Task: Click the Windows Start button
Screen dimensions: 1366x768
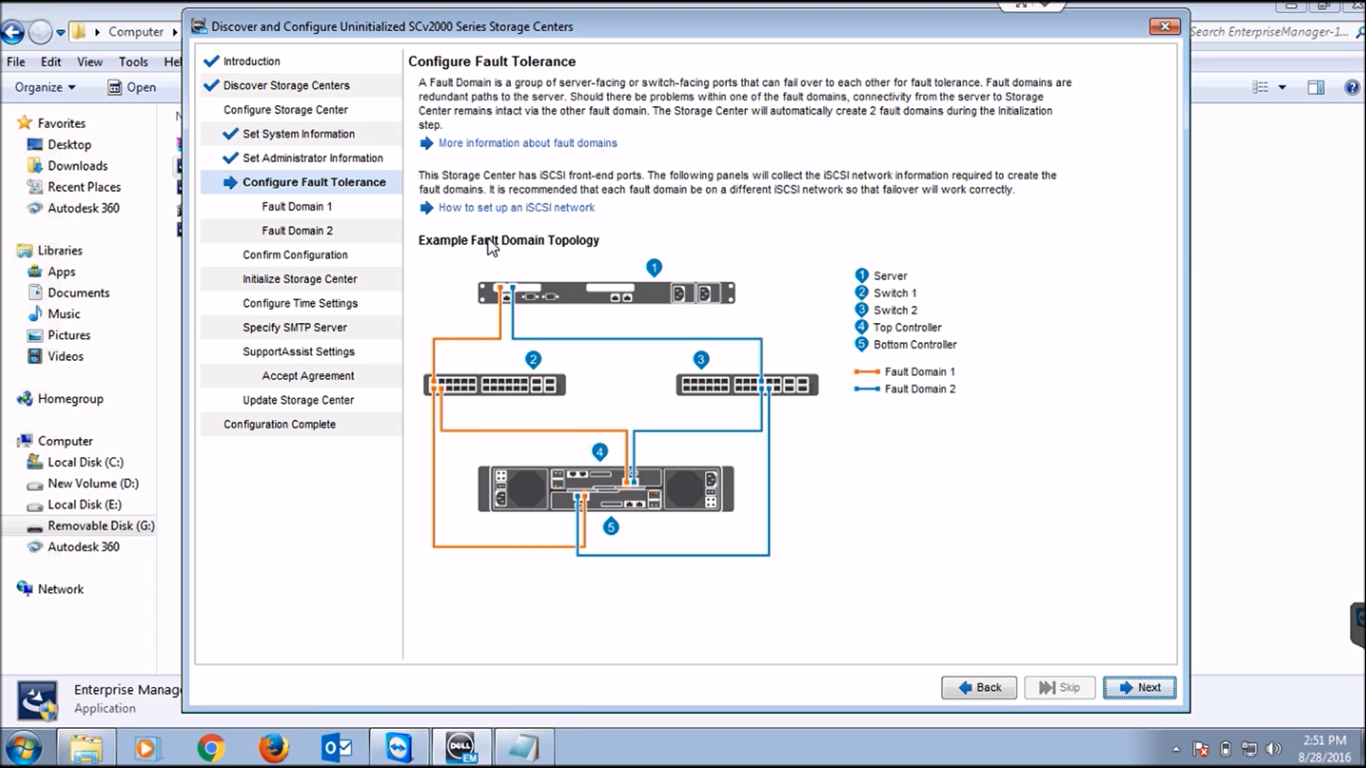Action: pyautogui.click(x=23, y=747)
